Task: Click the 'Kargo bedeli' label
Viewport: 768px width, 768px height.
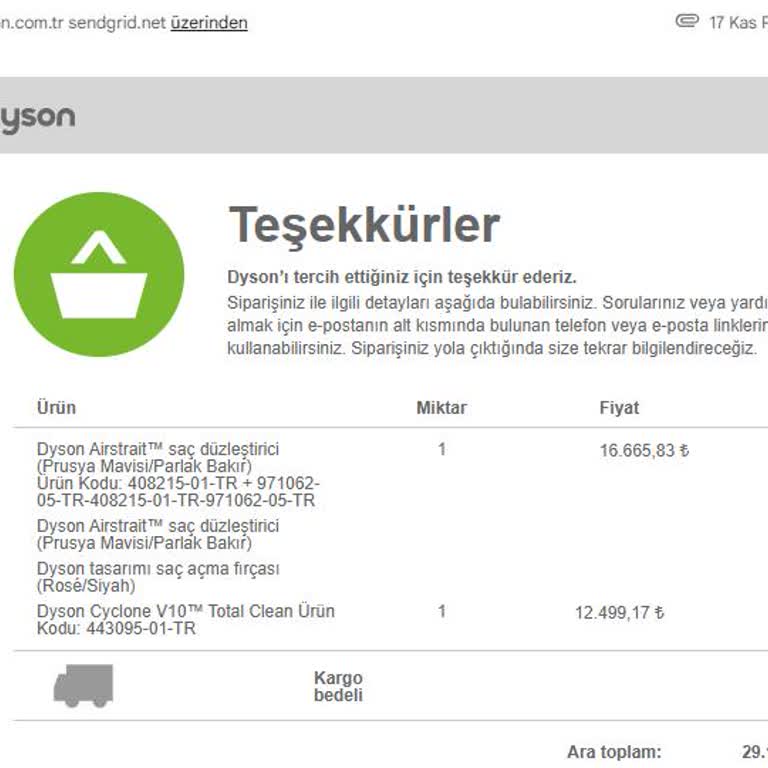Action: point(338,686)
